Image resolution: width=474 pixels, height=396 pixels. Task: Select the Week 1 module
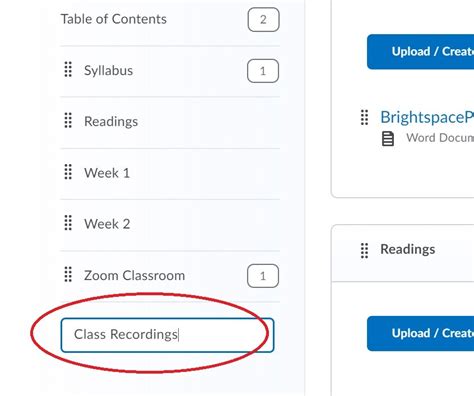tap(107, 173)
